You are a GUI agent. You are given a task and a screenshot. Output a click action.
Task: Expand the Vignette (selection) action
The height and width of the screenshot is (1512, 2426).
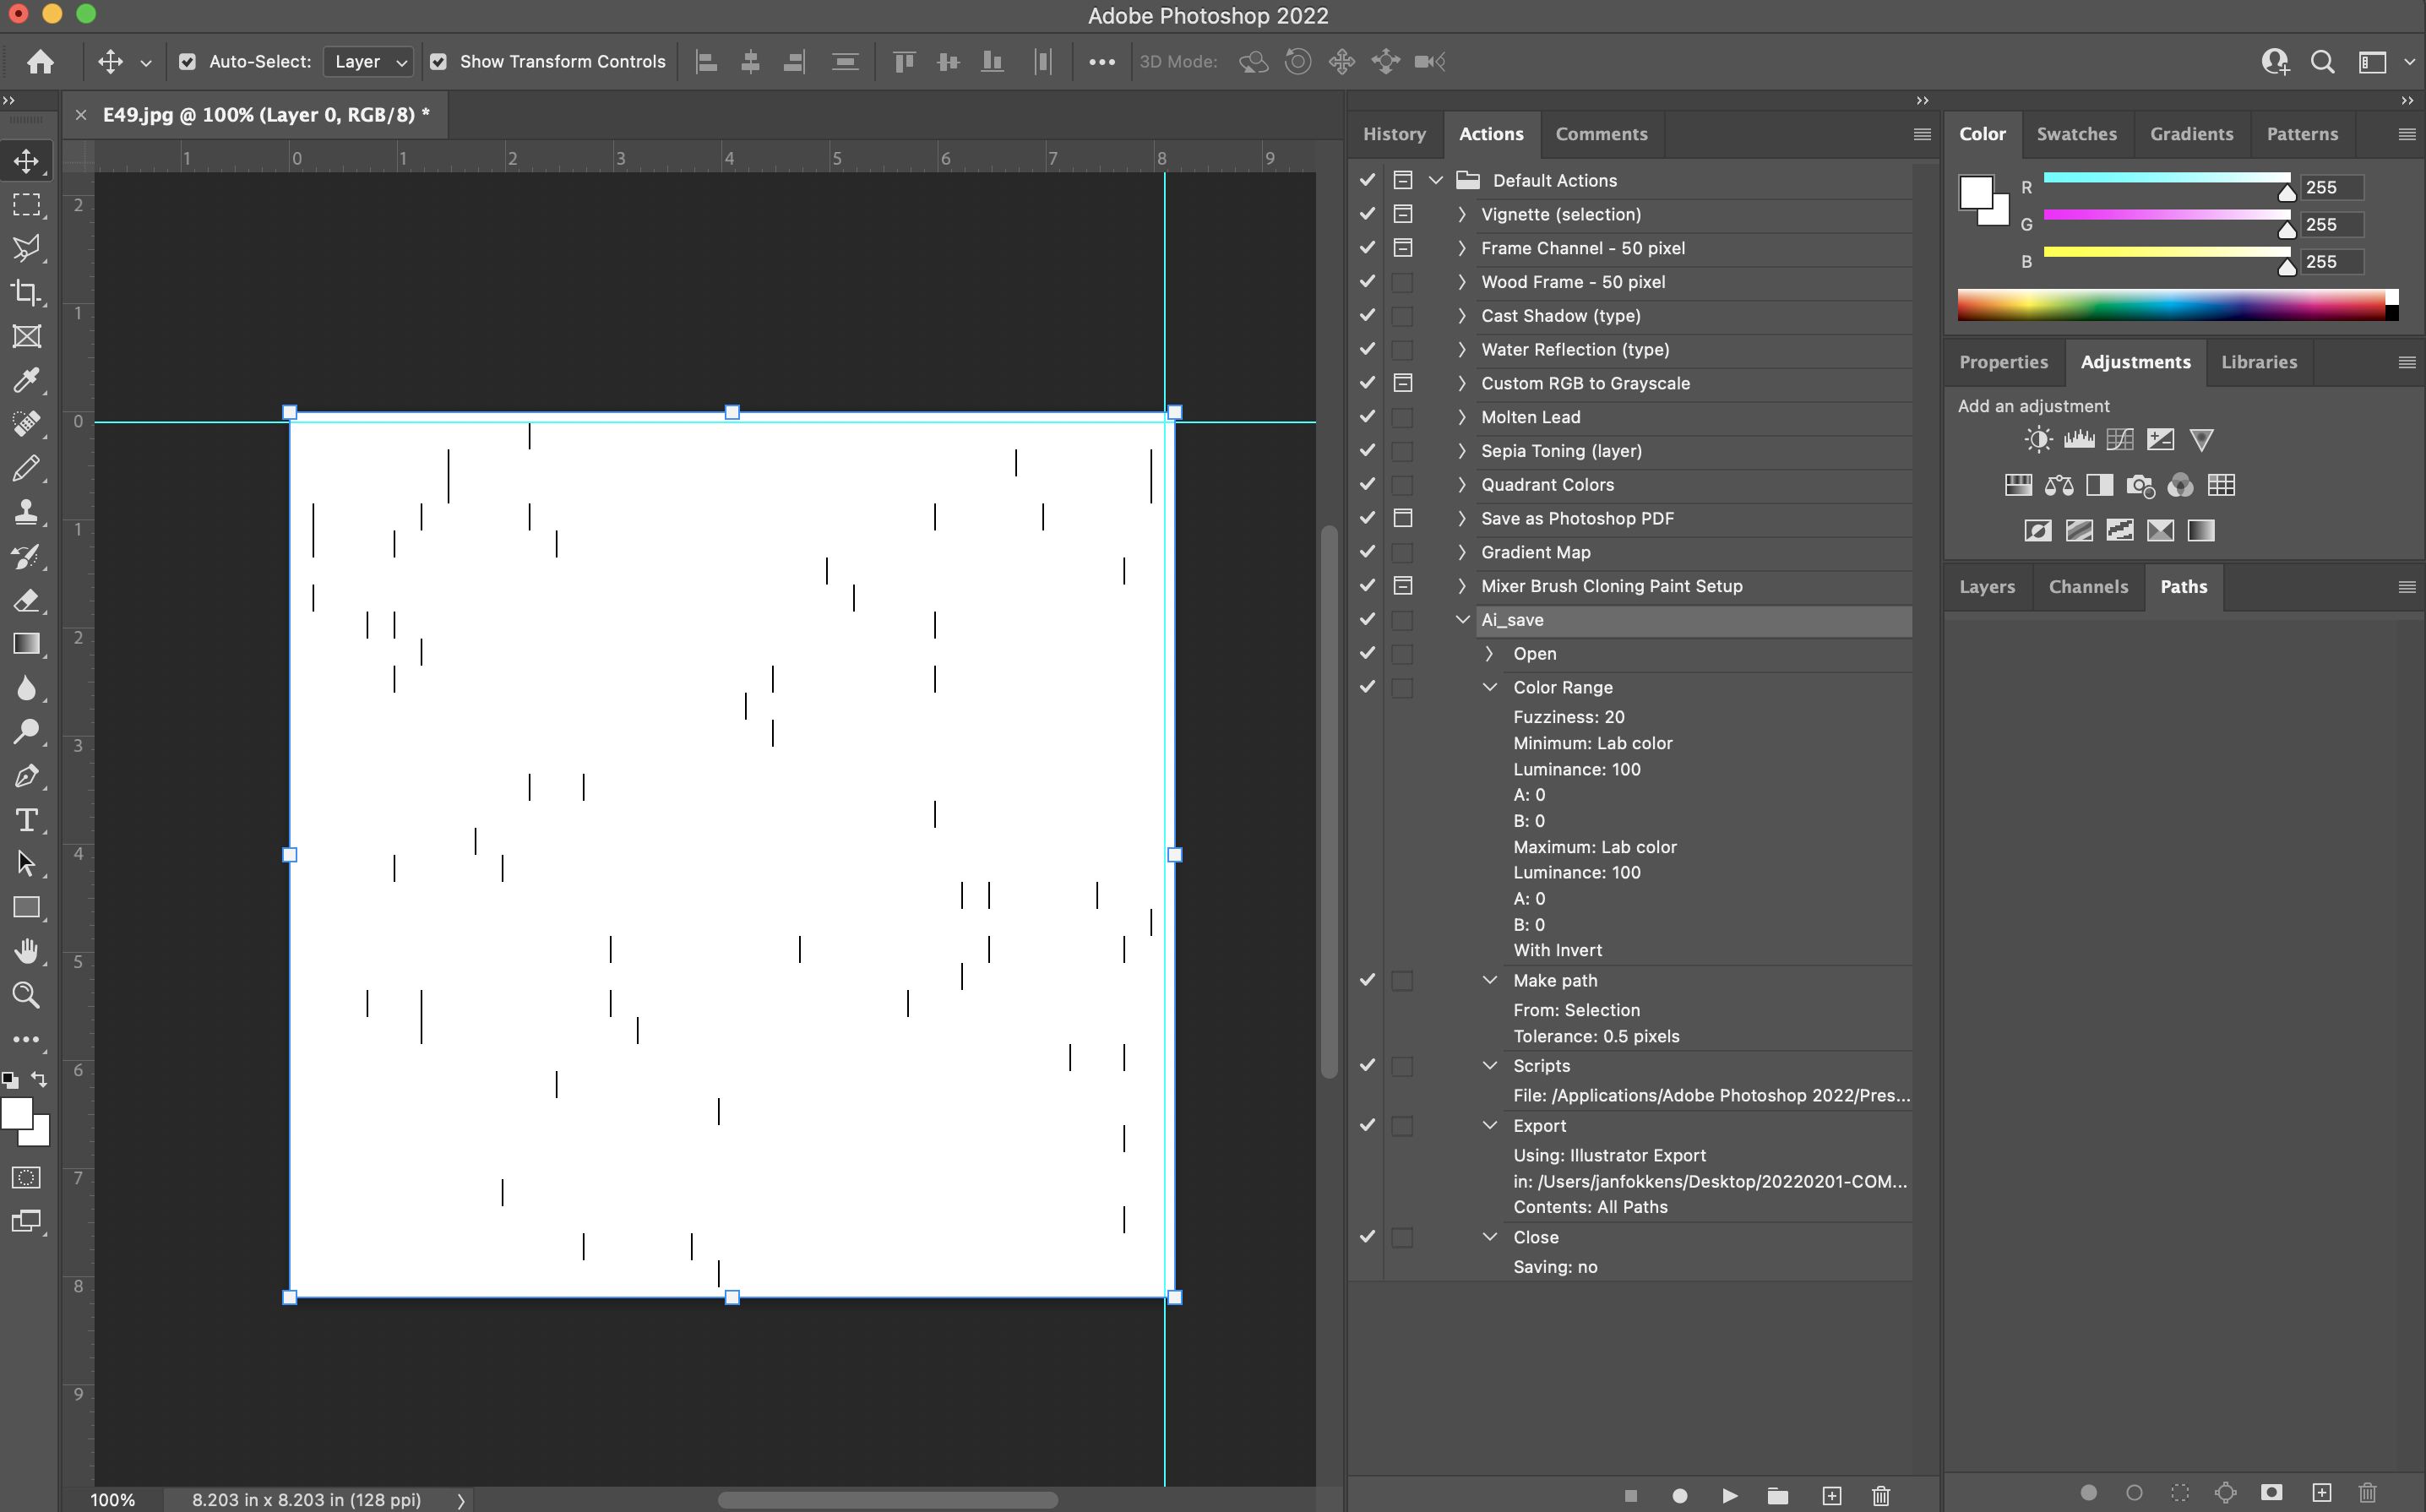1461,214
